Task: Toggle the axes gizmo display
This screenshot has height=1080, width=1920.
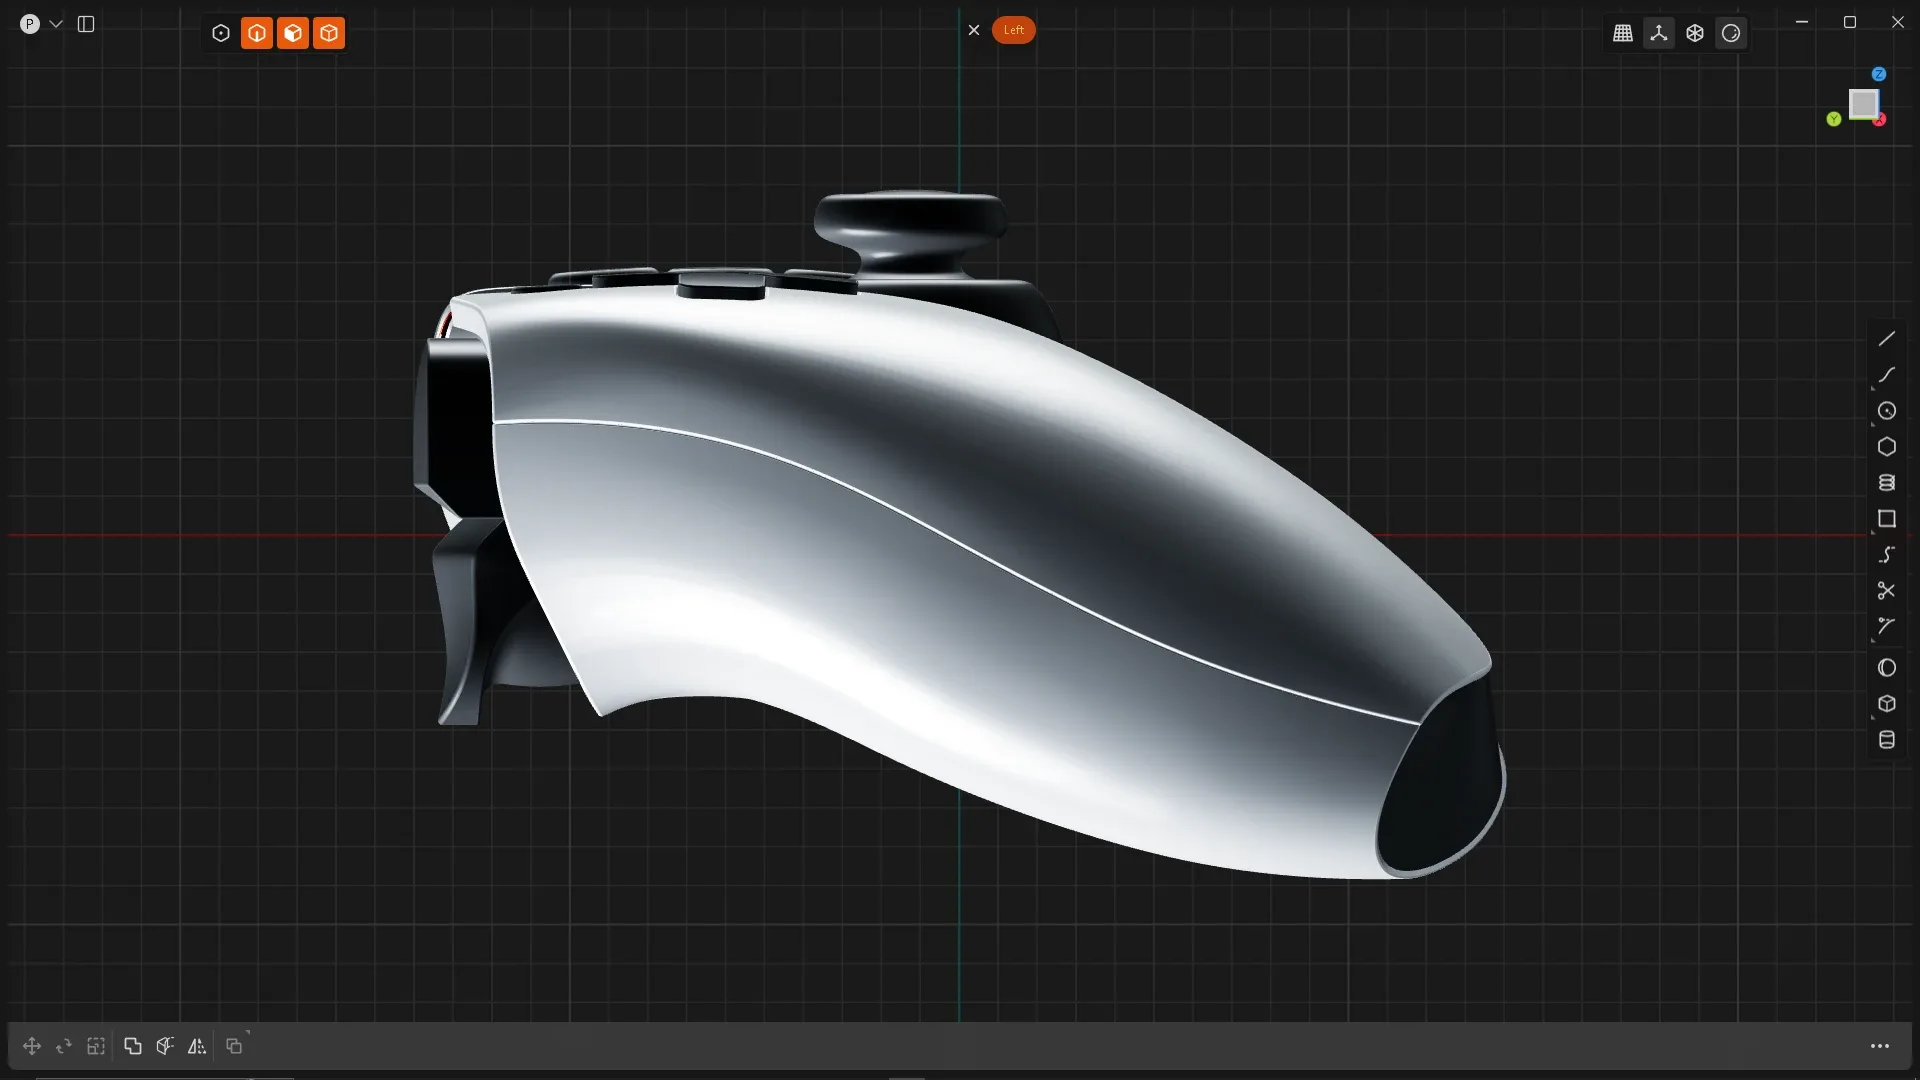Action: pos(1659,33)
